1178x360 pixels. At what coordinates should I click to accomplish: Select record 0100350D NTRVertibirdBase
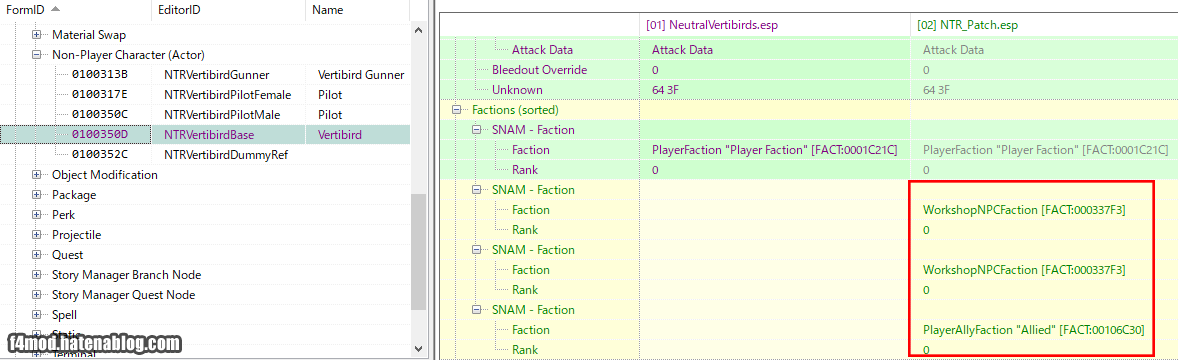[x=205, y=135]
